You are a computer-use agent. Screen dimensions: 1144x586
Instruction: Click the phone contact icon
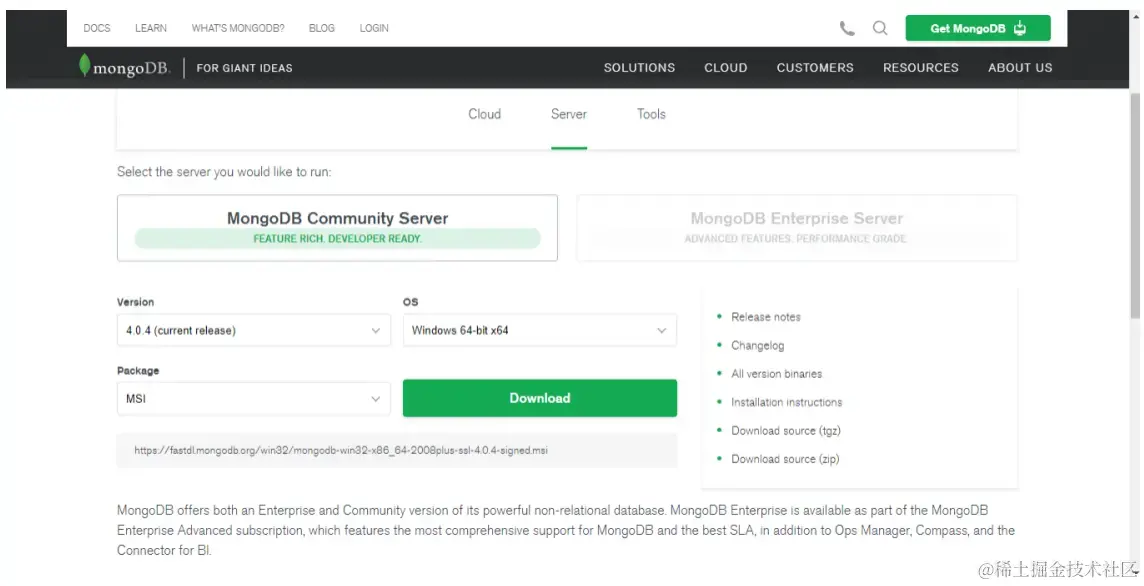(847, 28)
